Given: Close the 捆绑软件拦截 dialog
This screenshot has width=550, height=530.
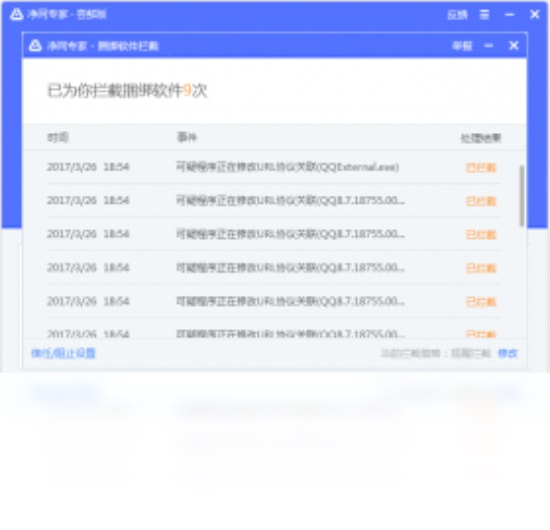Looking at the screenshot, I should pos(514,46).
